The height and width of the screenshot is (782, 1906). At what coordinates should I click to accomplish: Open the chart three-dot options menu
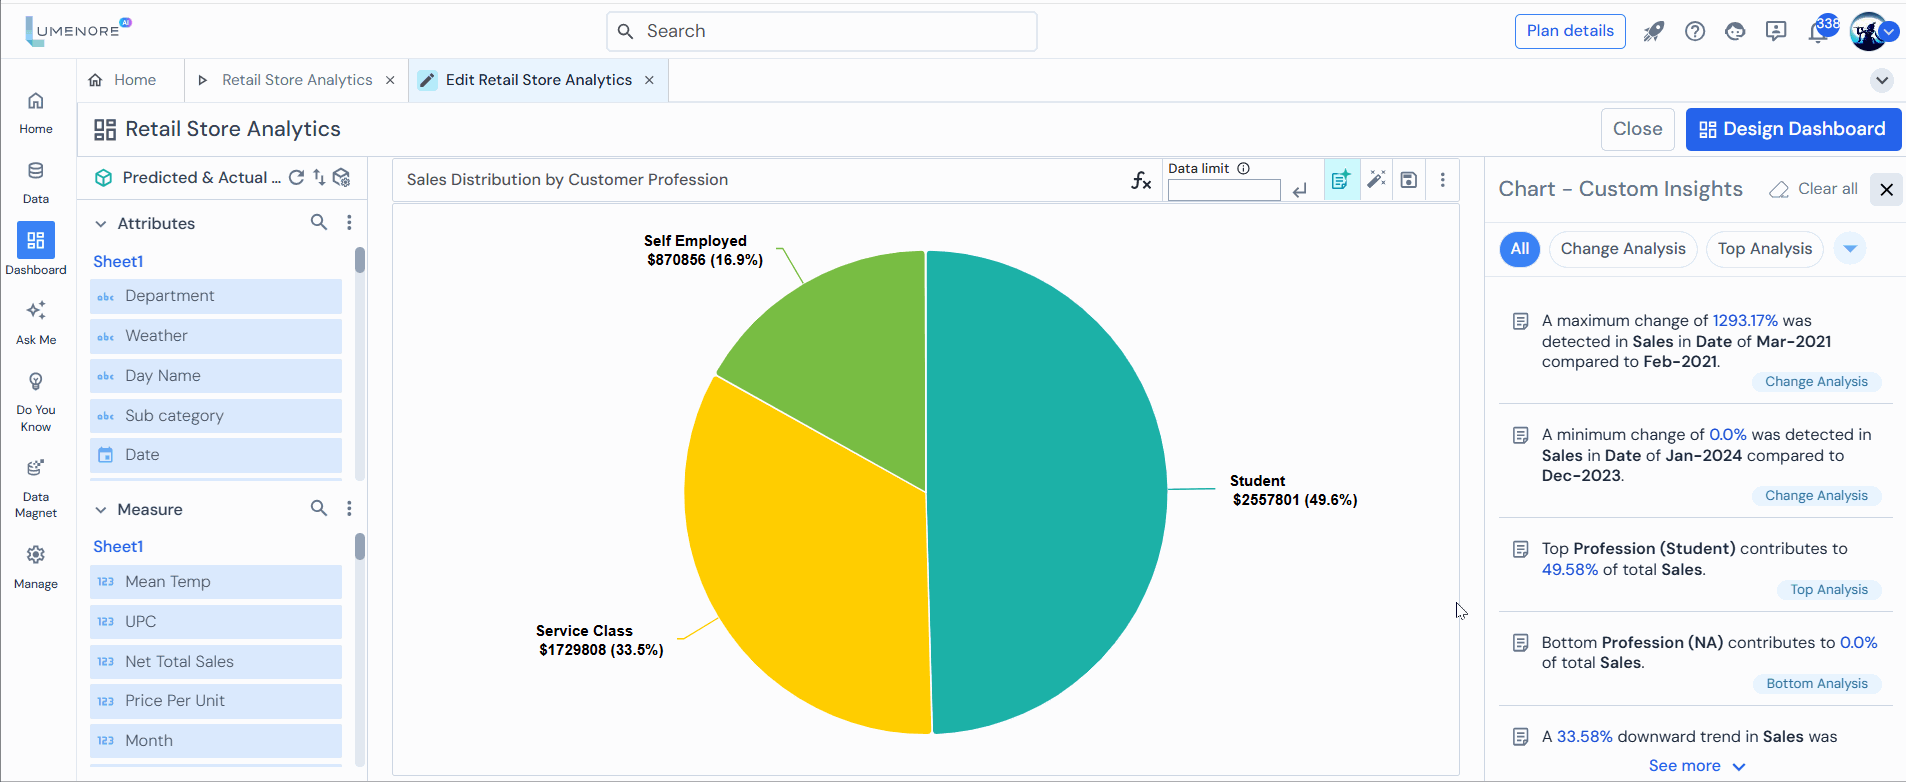click(x=1442, y=180)
